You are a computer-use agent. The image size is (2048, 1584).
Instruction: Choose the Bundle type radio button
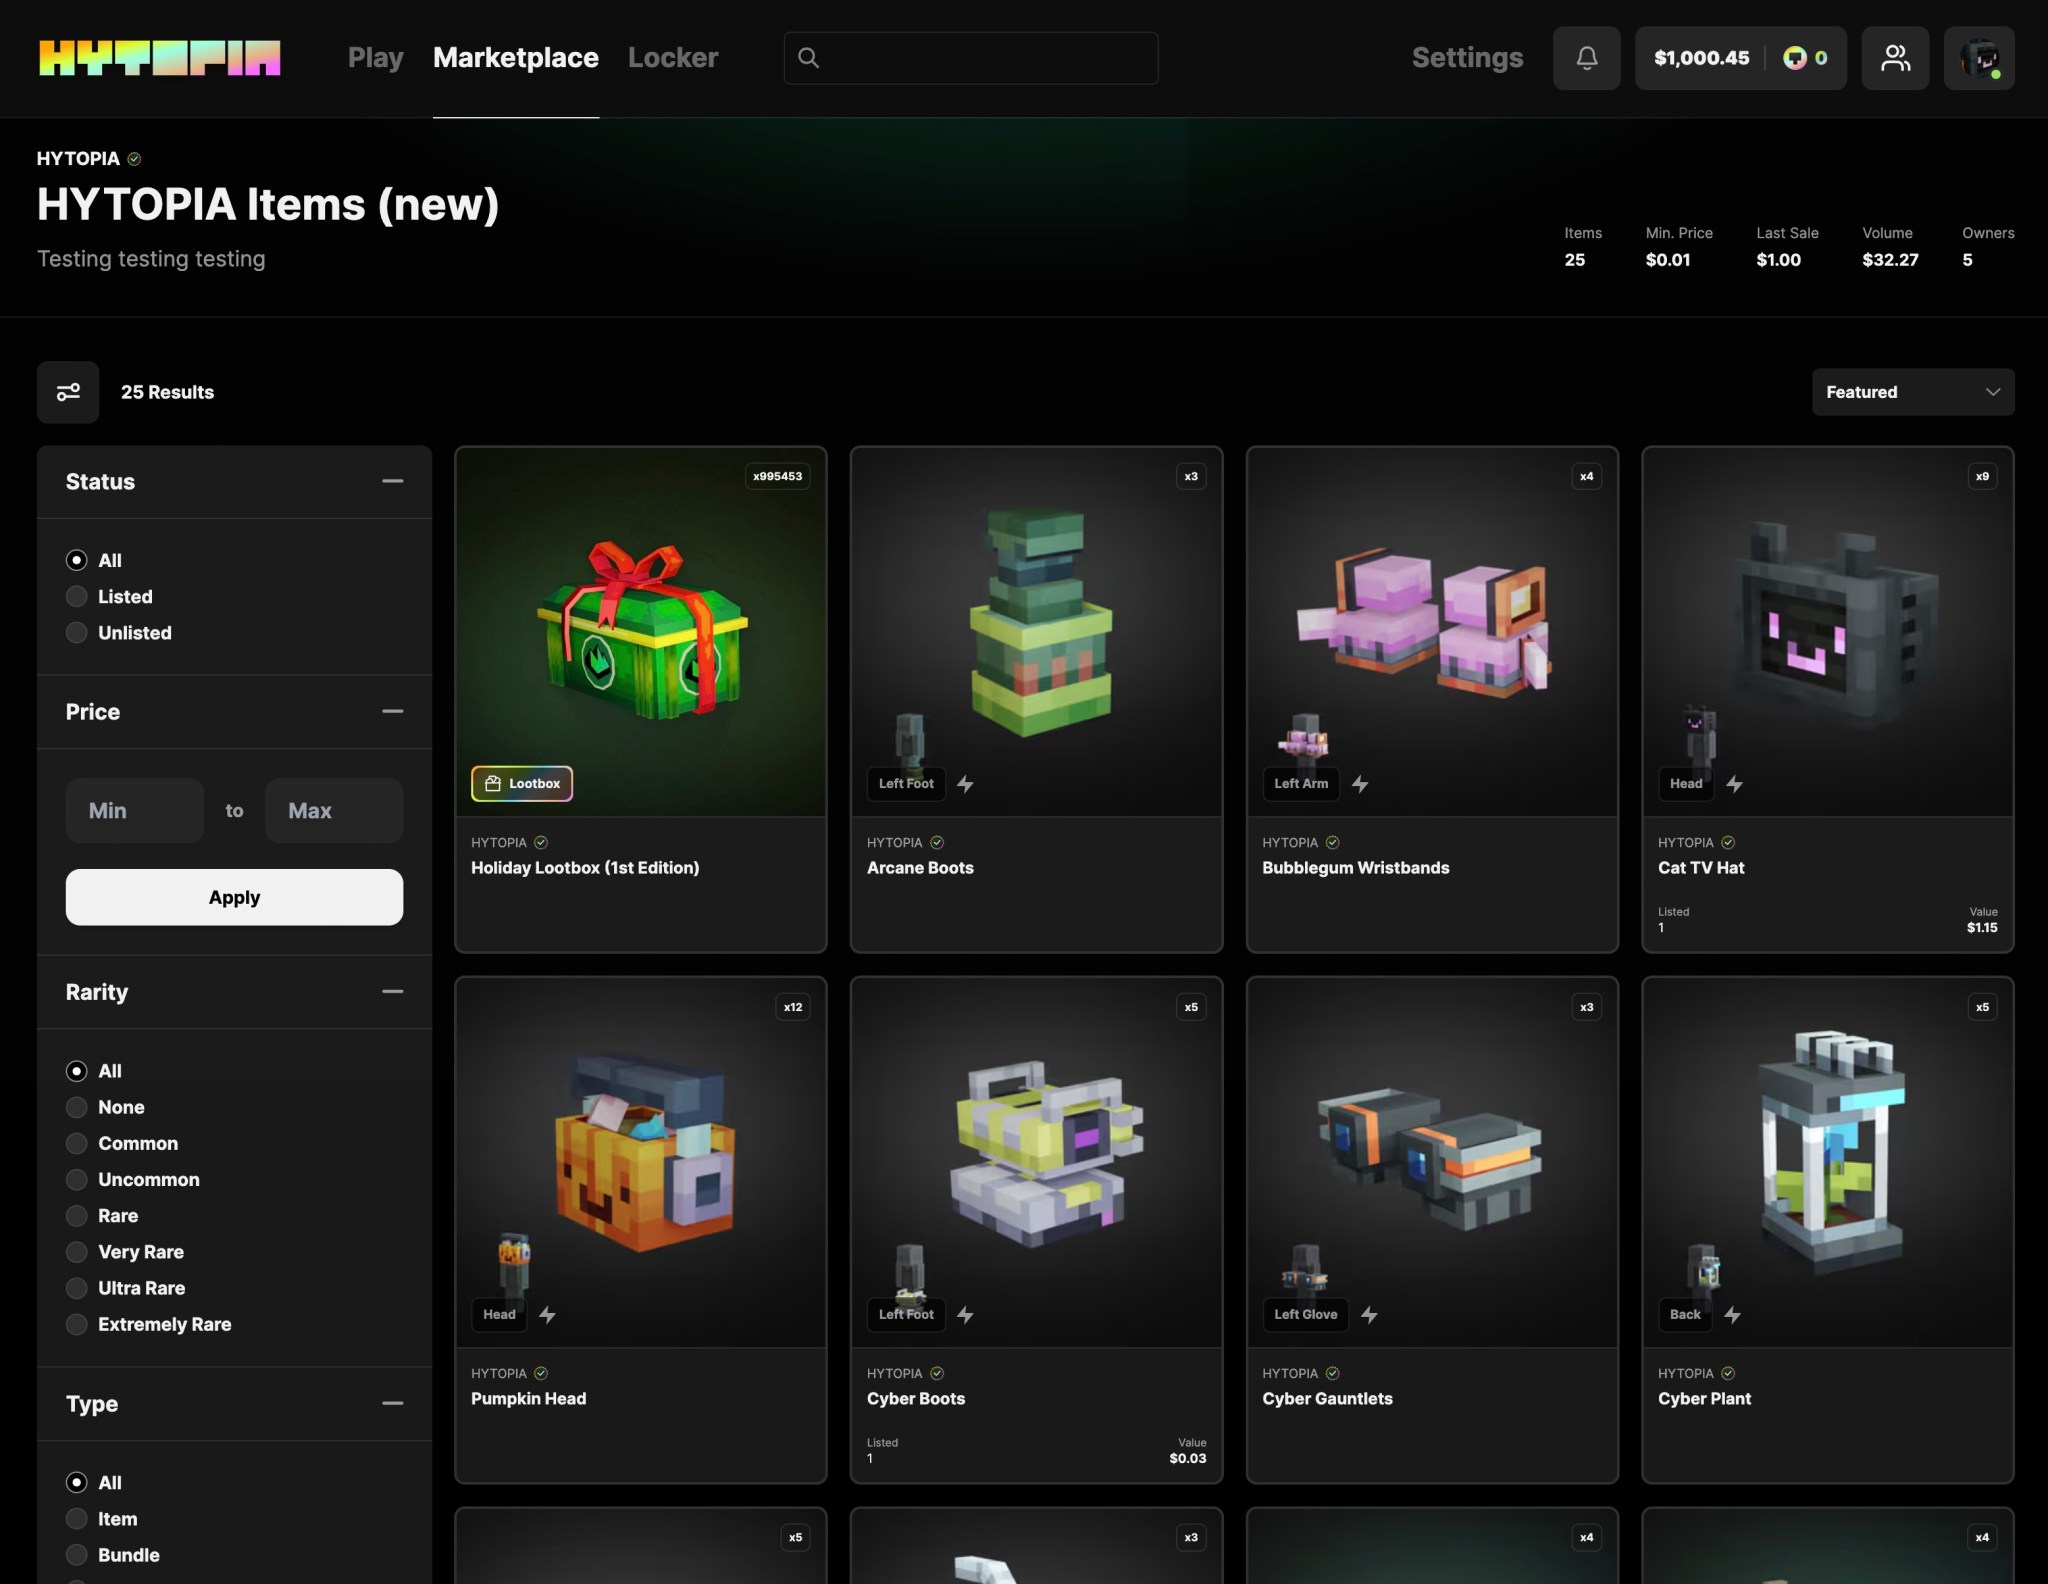tap(77, 1555)
